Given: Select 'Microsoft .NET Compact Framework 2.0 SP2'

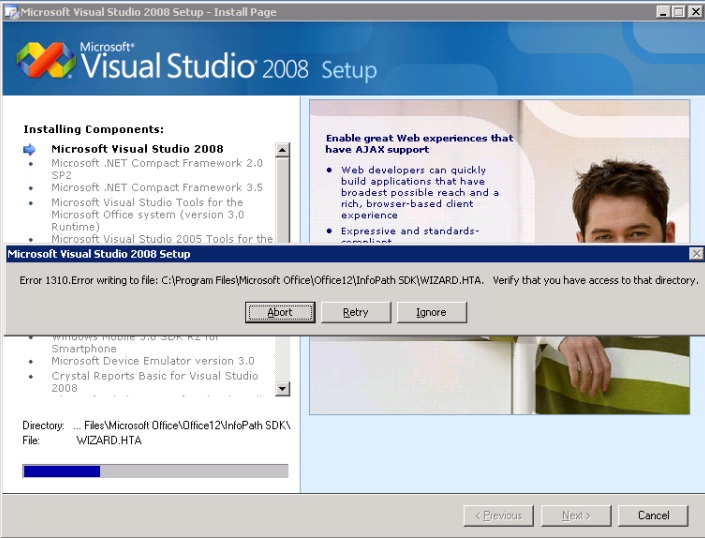Looking at the screenshot, I should point(156,169).
